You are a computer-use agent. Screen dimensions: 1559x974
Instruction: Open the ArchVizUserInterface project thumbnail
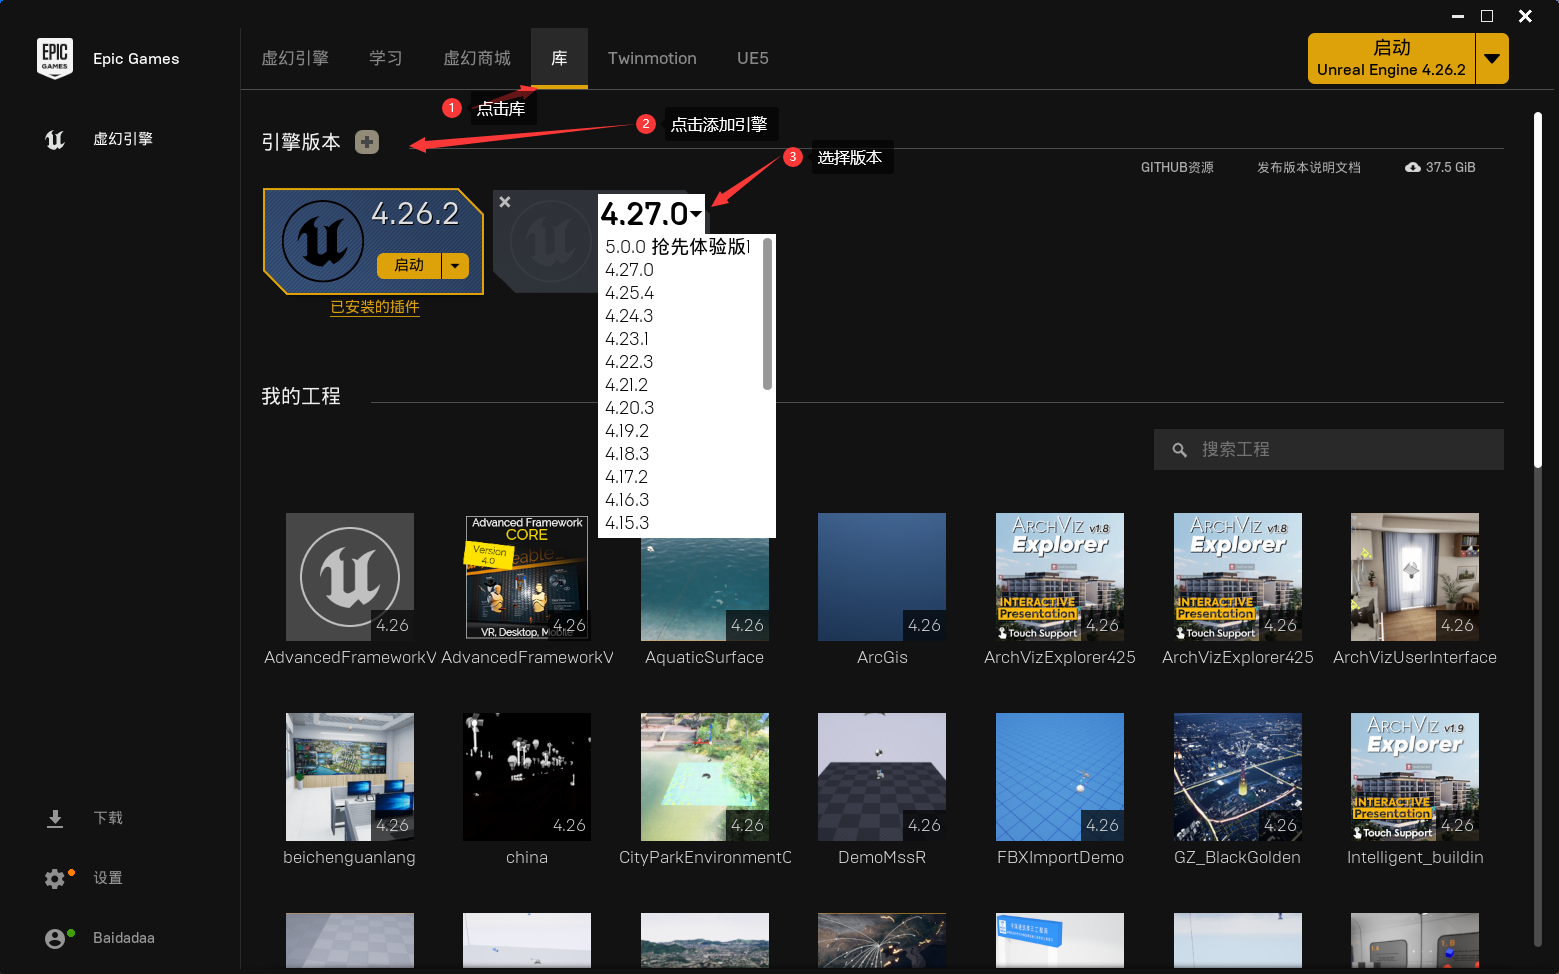[x=1415, y=577]
